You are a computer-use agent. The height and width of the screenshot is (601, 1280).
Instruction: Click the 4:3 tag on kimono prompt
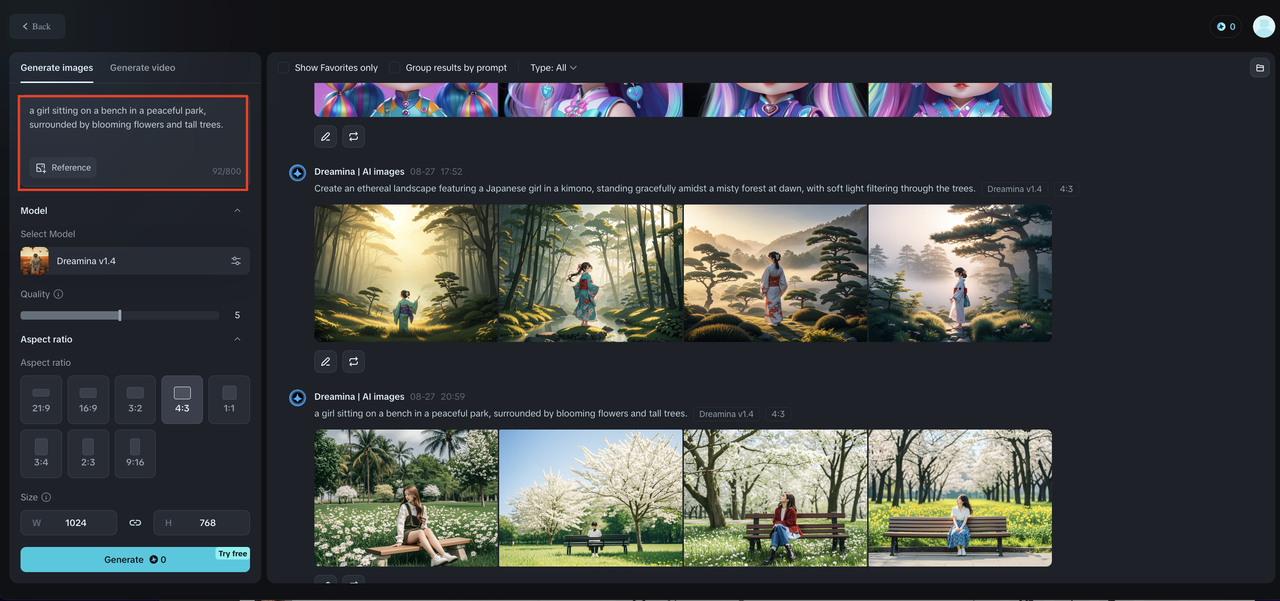[x=1066, y=189]
